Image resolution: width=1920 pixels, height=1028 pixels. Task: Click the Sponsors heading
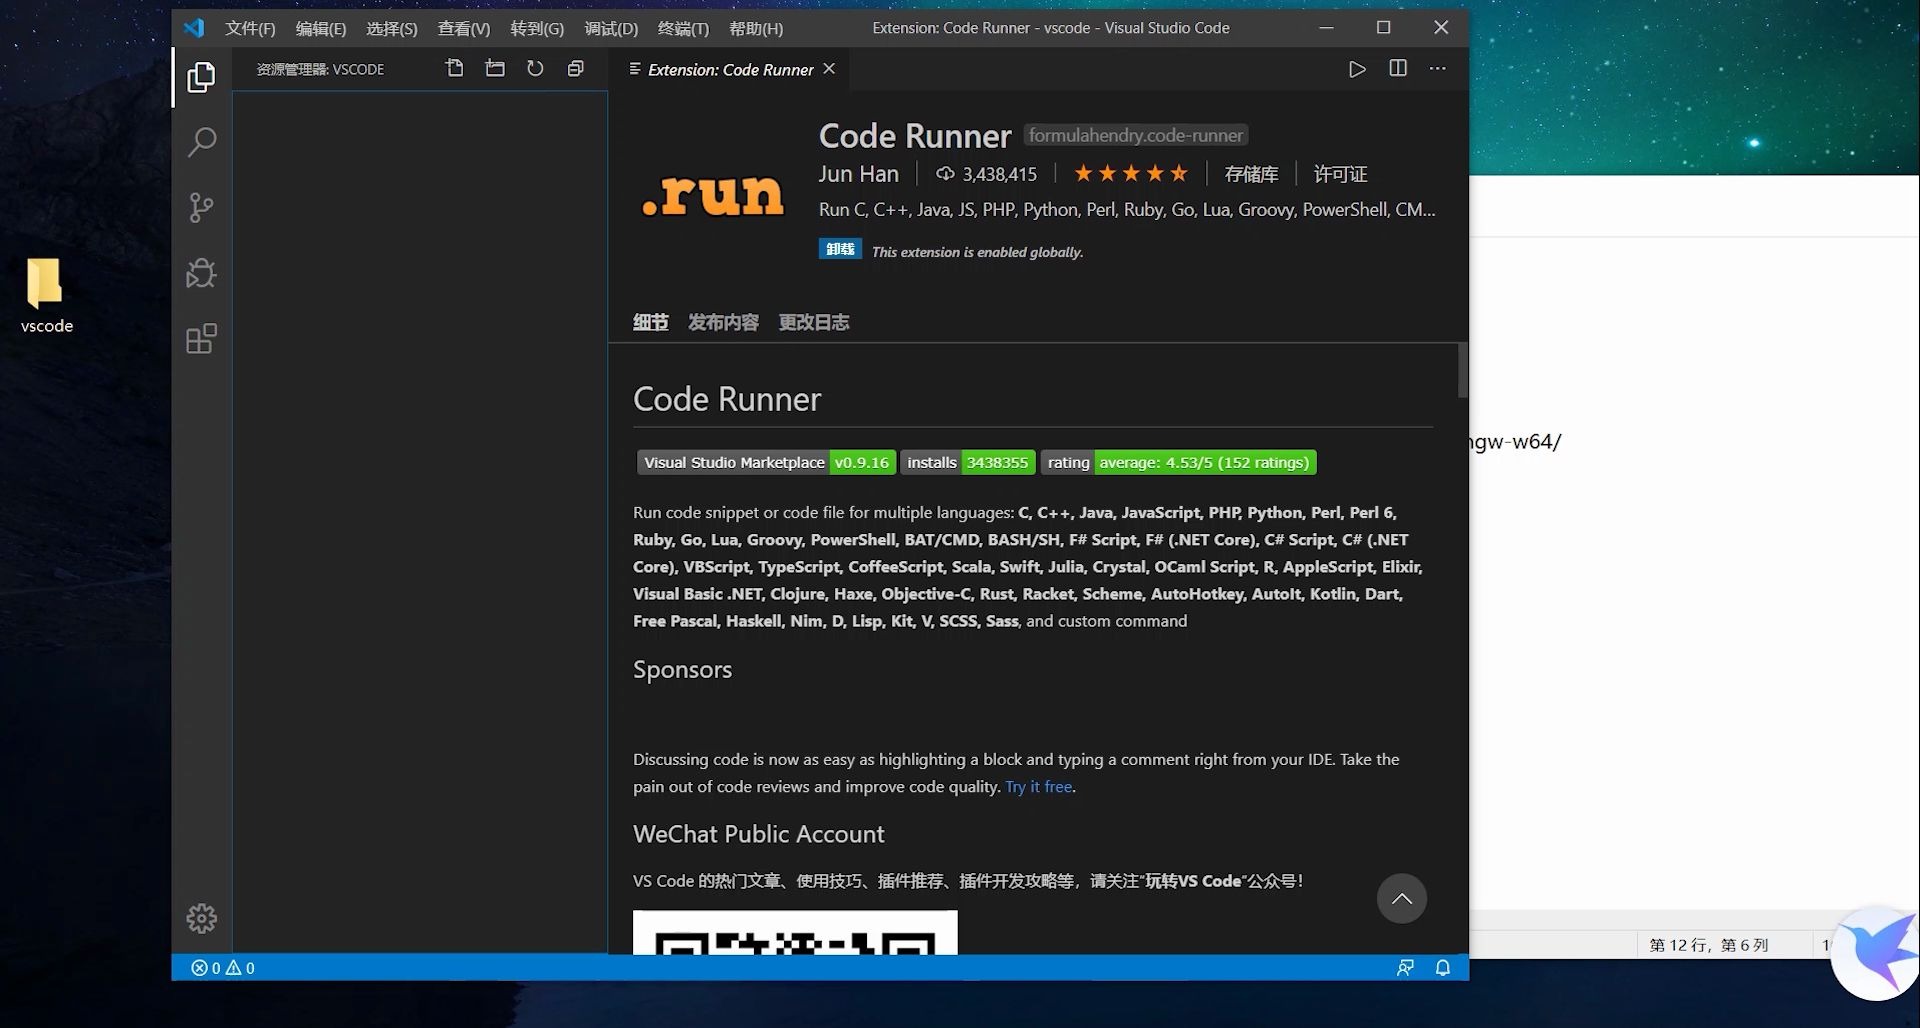tap(682, 669)
